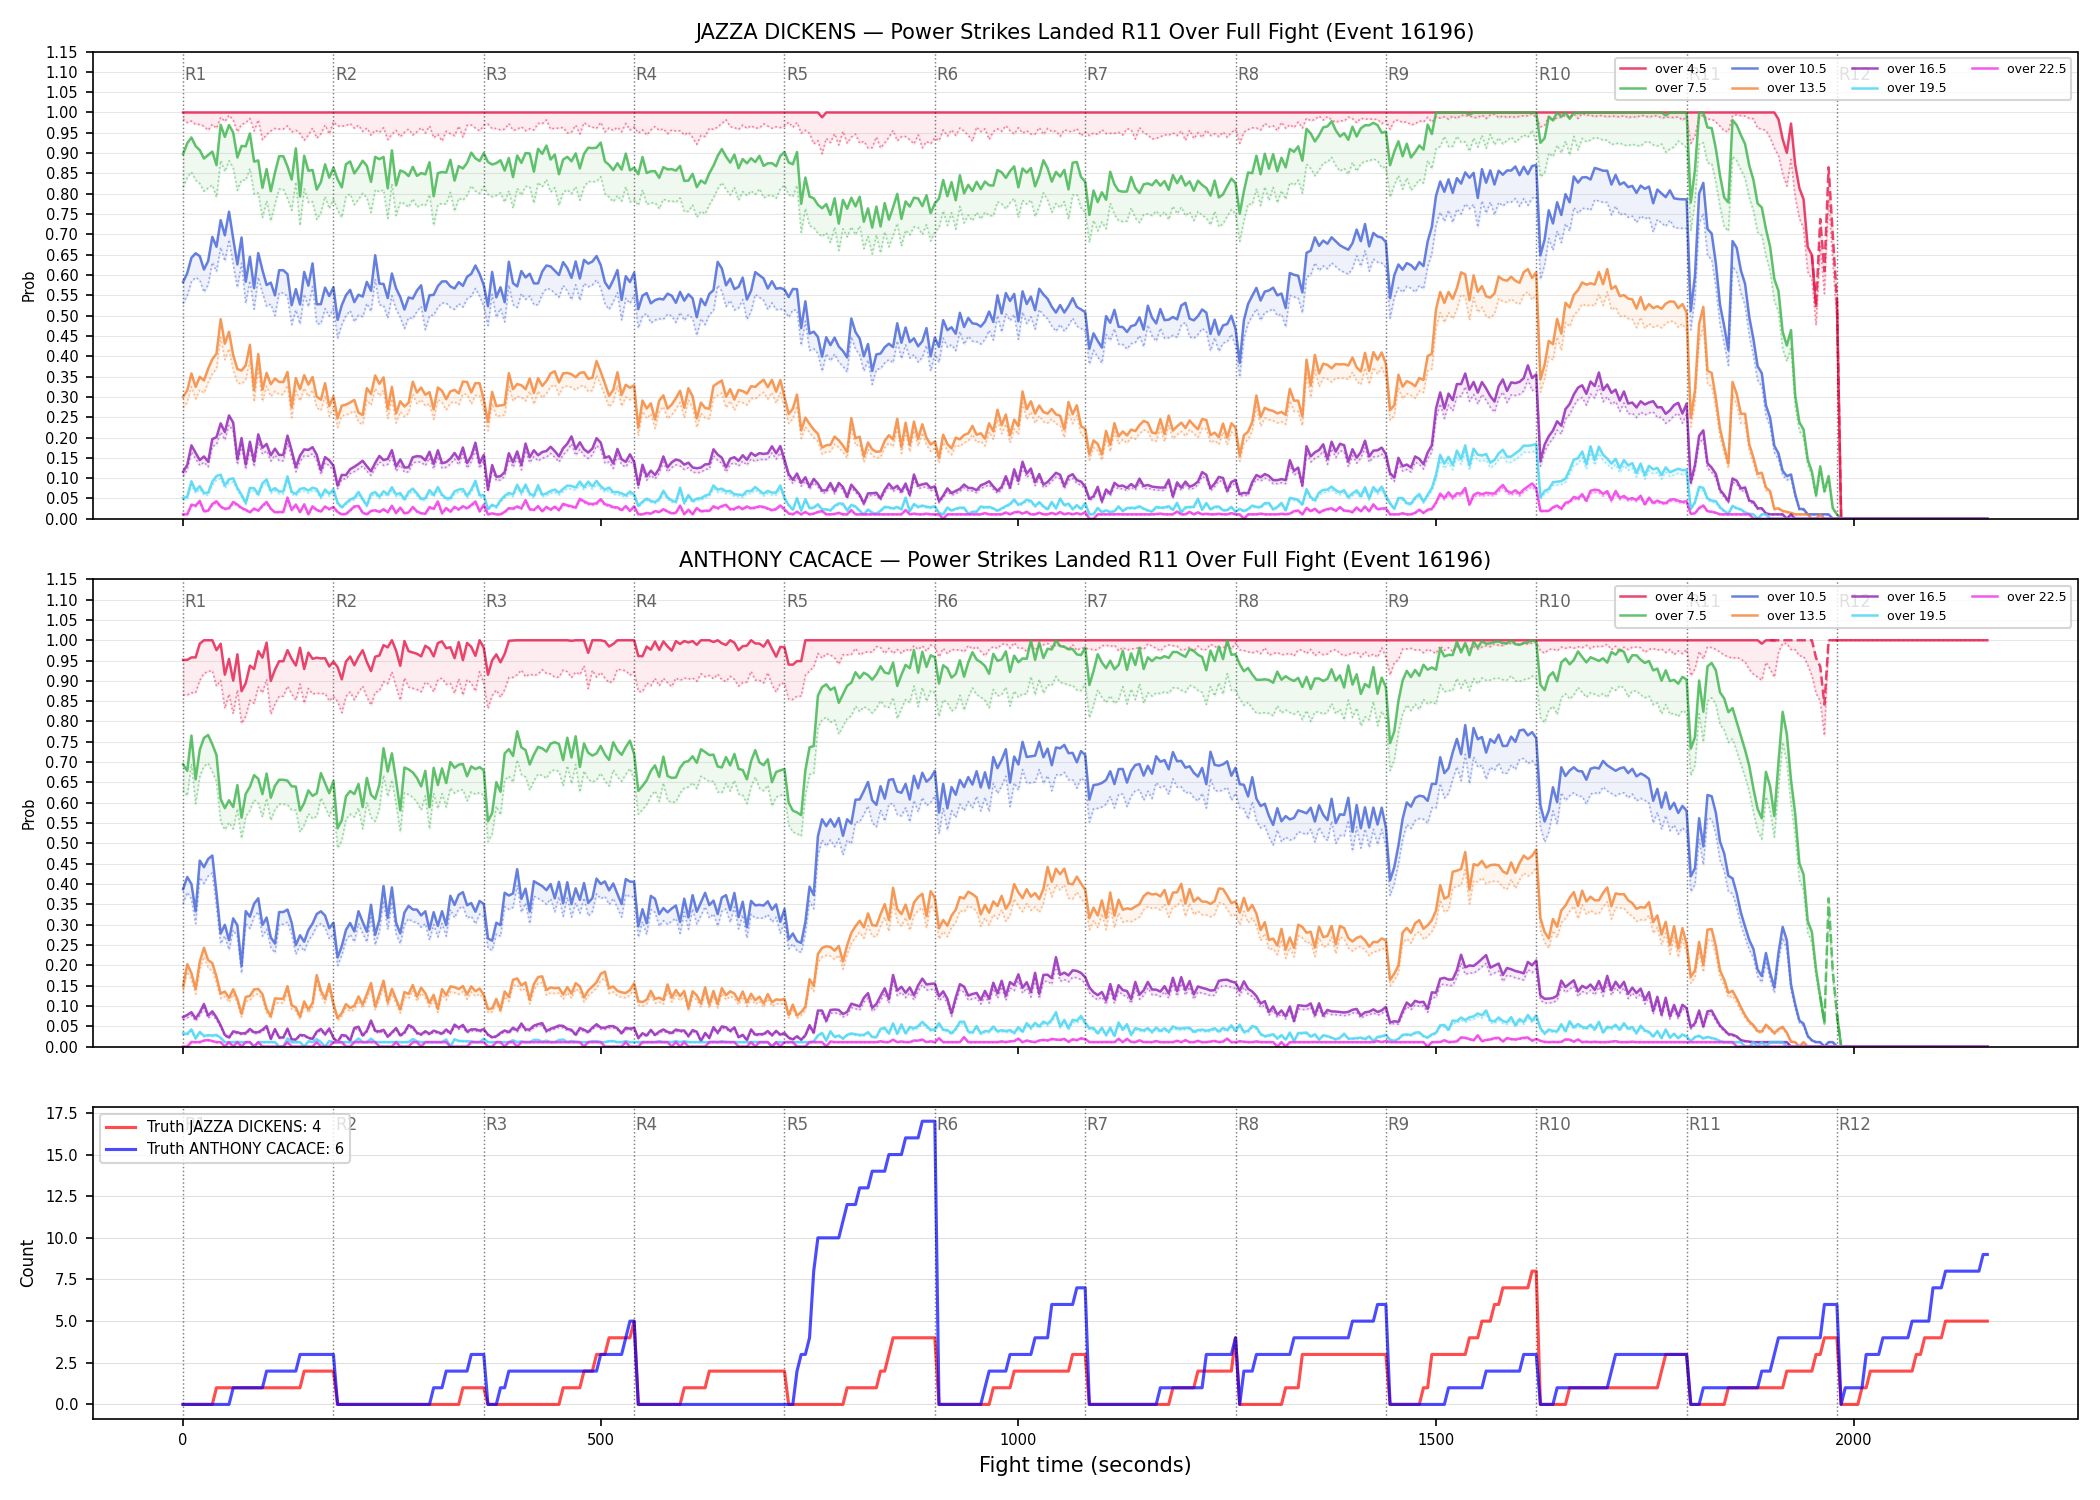Click the R6 marker in the Count chart
Viewport: 2100px width, 1500px height.
click(x=947, y=1124)
